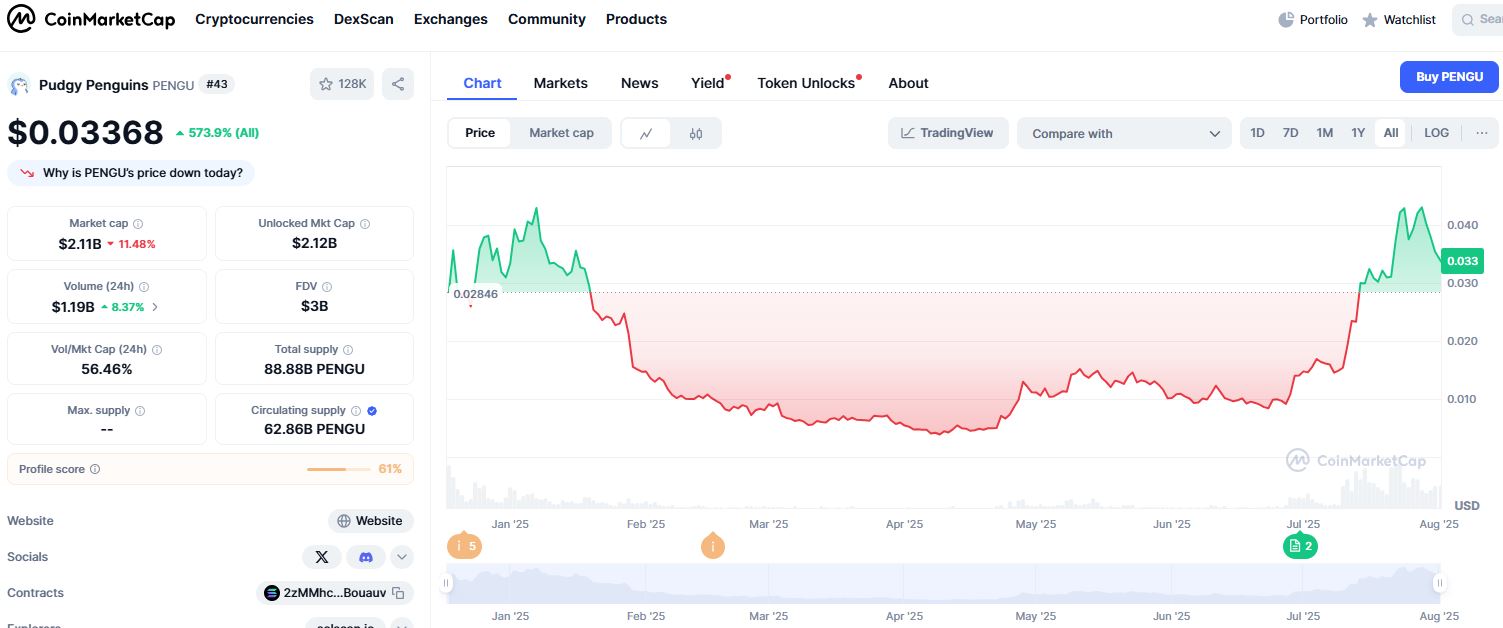The image size is (1503, 628).
Task: Click the share icon button
Action: pyautogui.click(x=398, y=84)
